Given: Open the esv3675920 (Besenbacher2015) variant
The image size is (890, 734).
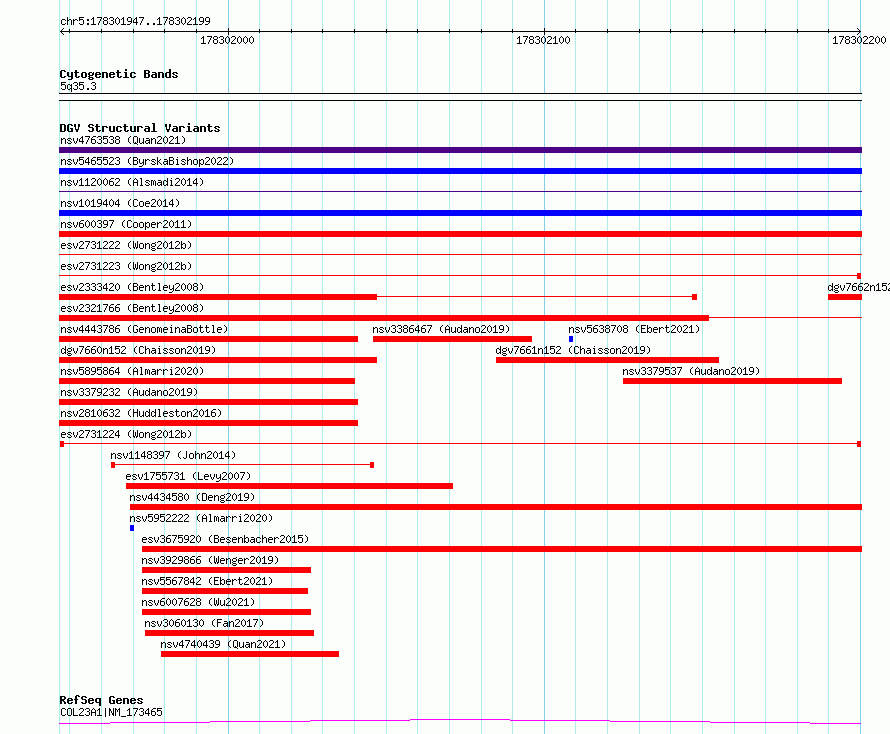Looking at the screenshot, I should pos(225,539).
